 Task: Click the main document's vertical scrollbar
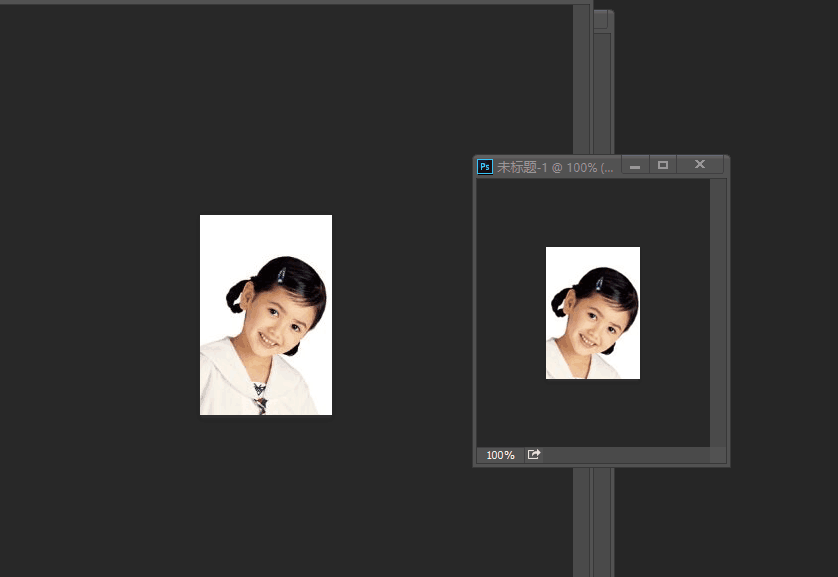click(x=581, y=80)
